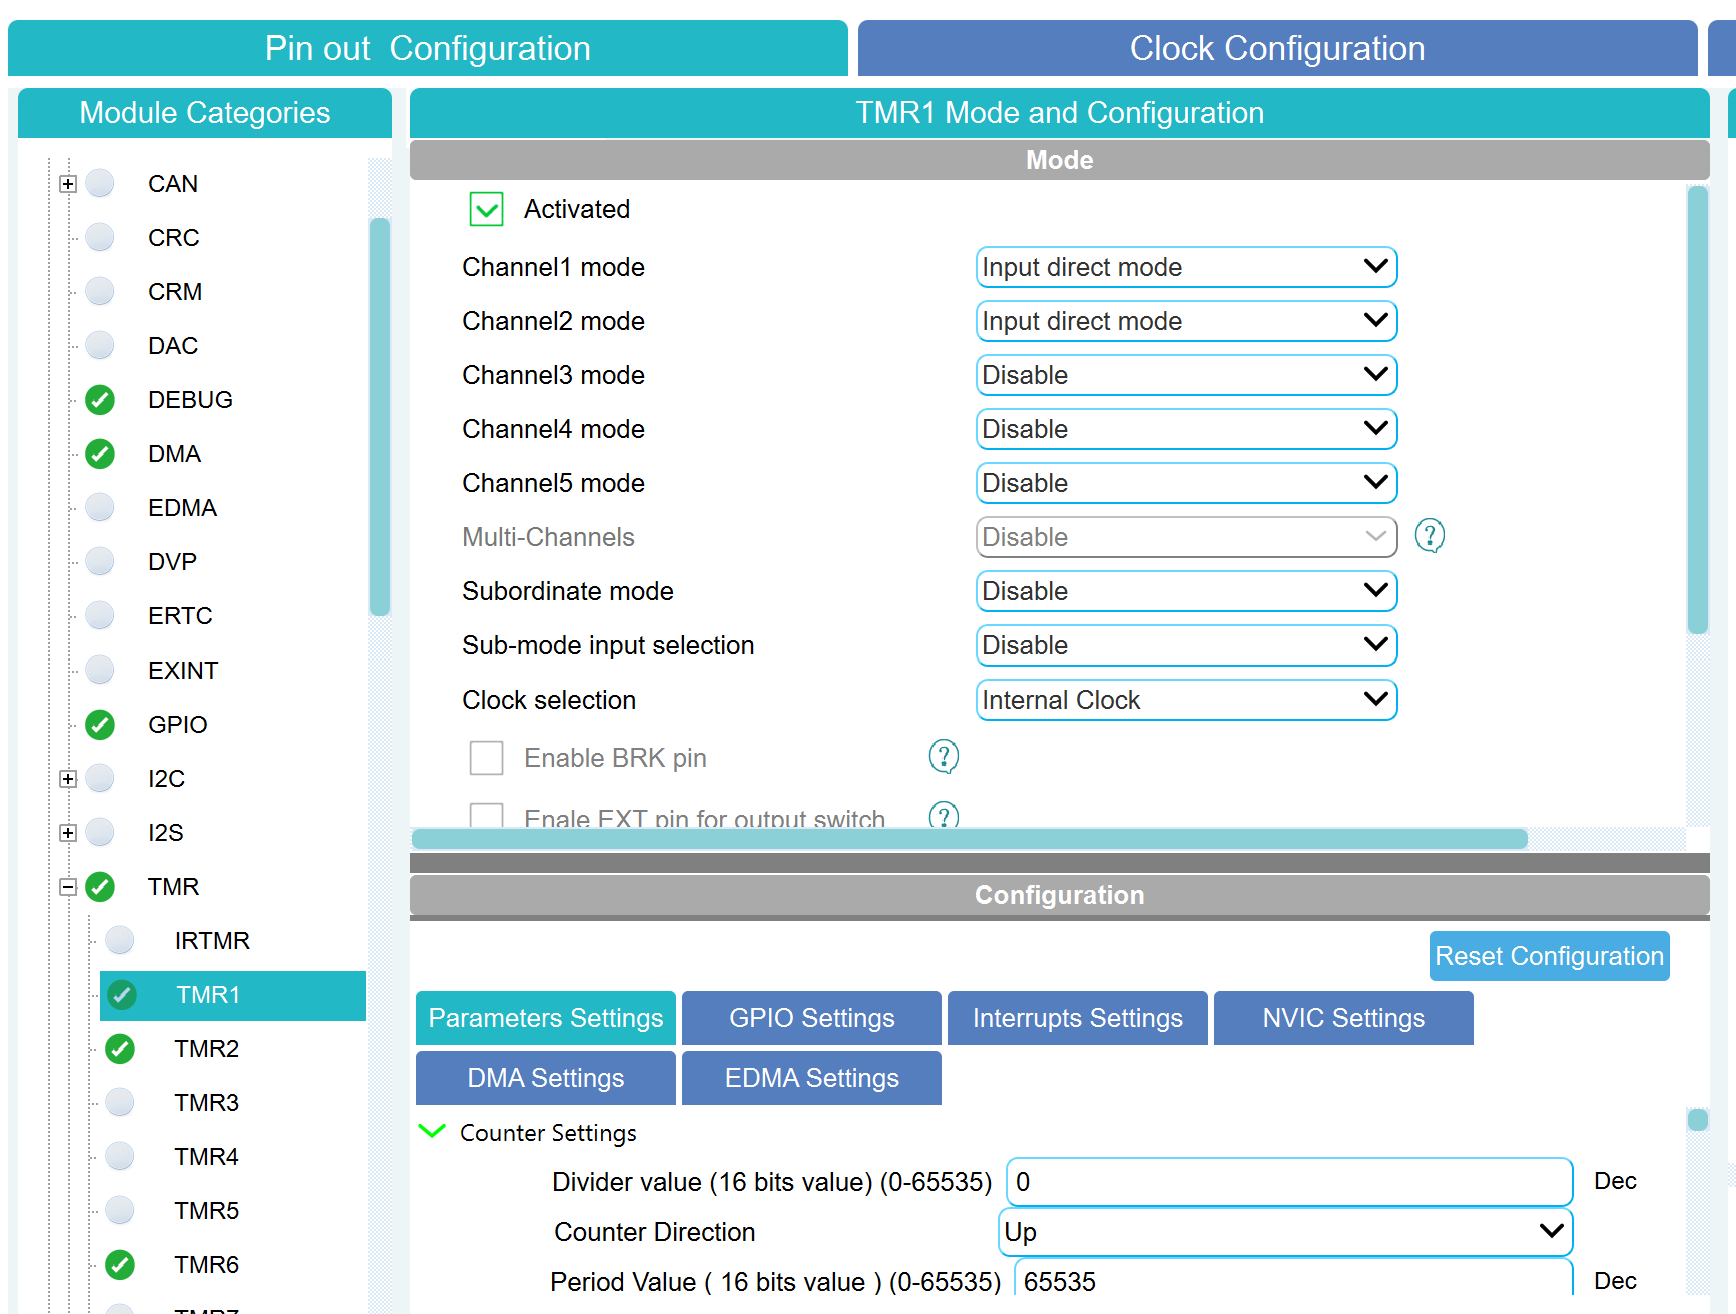This screenshot has height=1314, width=1736.
Task: Select the NVIC Settings tab
Action: coord(1344,1018)
